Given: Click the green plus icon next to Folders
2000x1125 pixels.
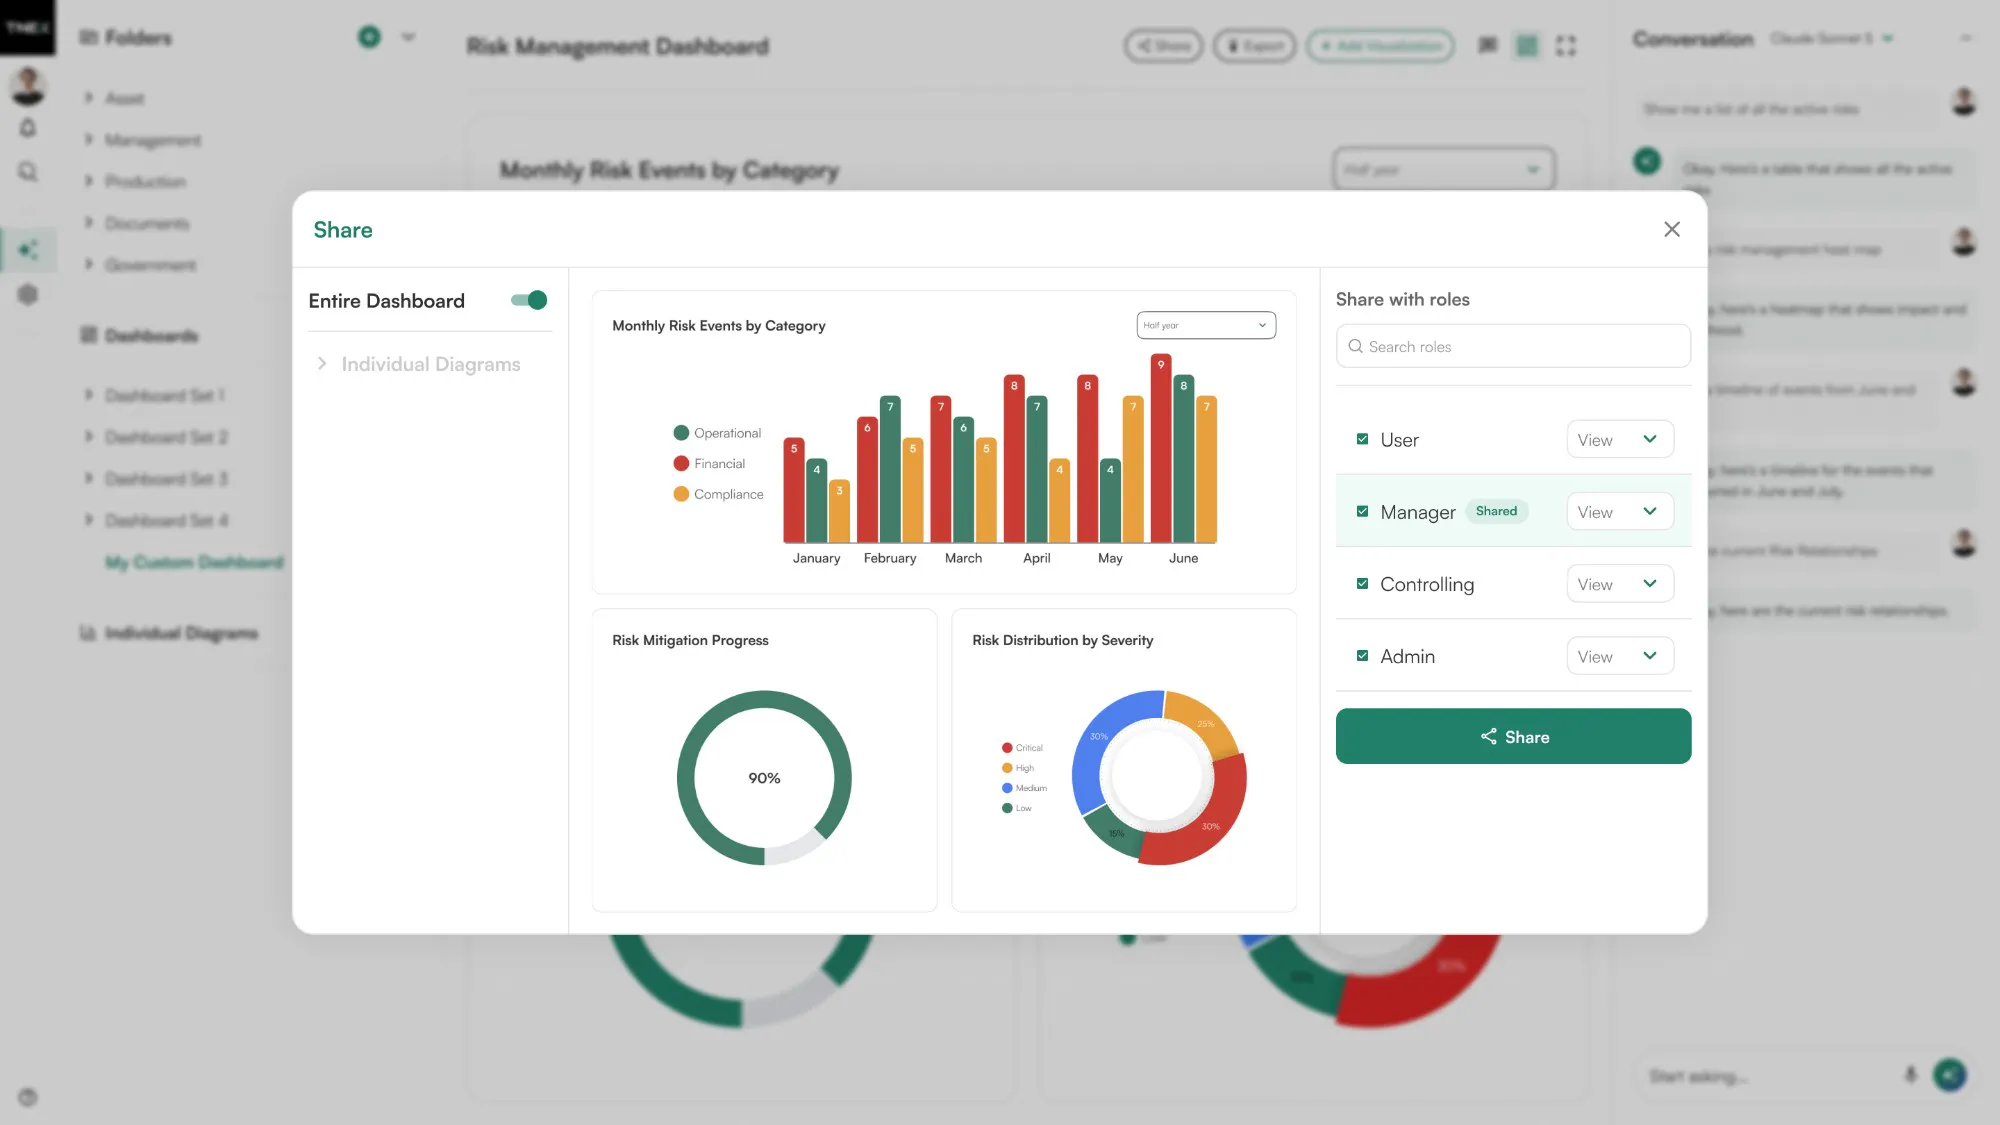Looking at the screenshot, I should pos(369,37).
